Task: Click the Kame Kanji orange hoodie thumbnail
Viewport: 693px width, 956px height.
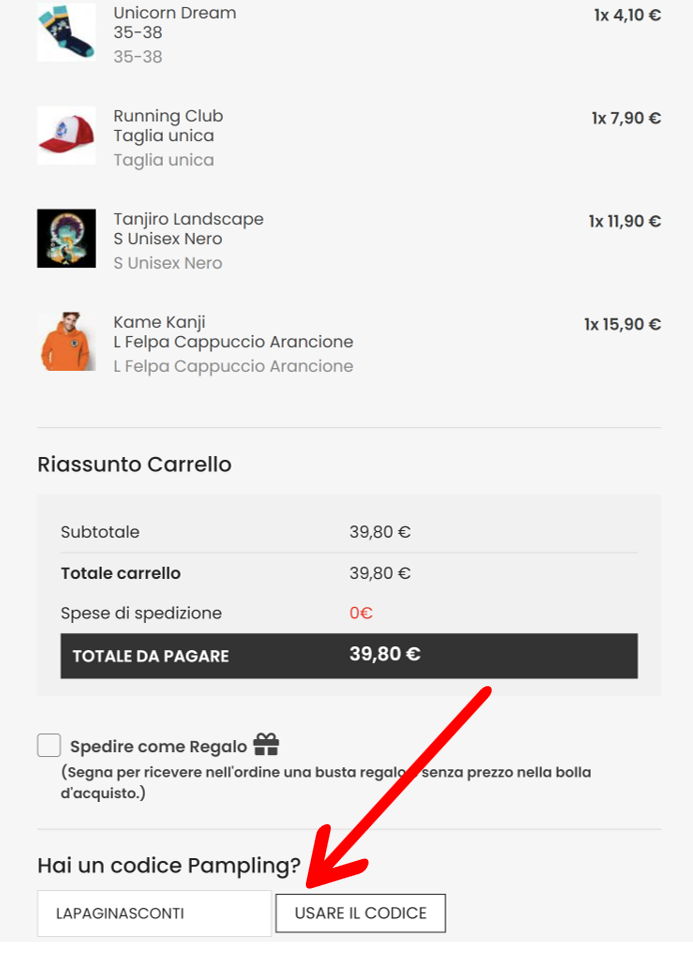Action: [66, 341]
